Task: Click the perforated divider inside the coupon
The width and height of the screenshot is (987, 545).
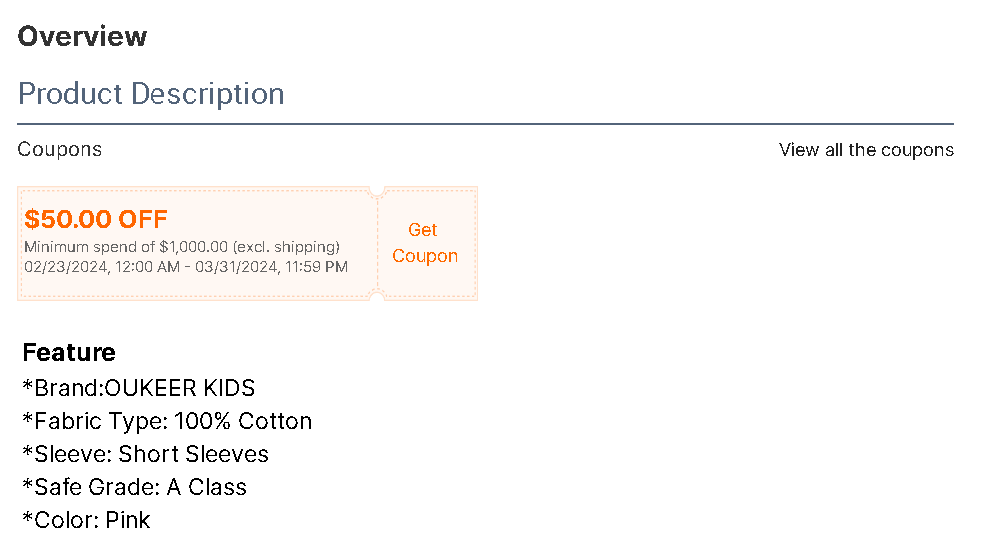Action: click(378, 243)
